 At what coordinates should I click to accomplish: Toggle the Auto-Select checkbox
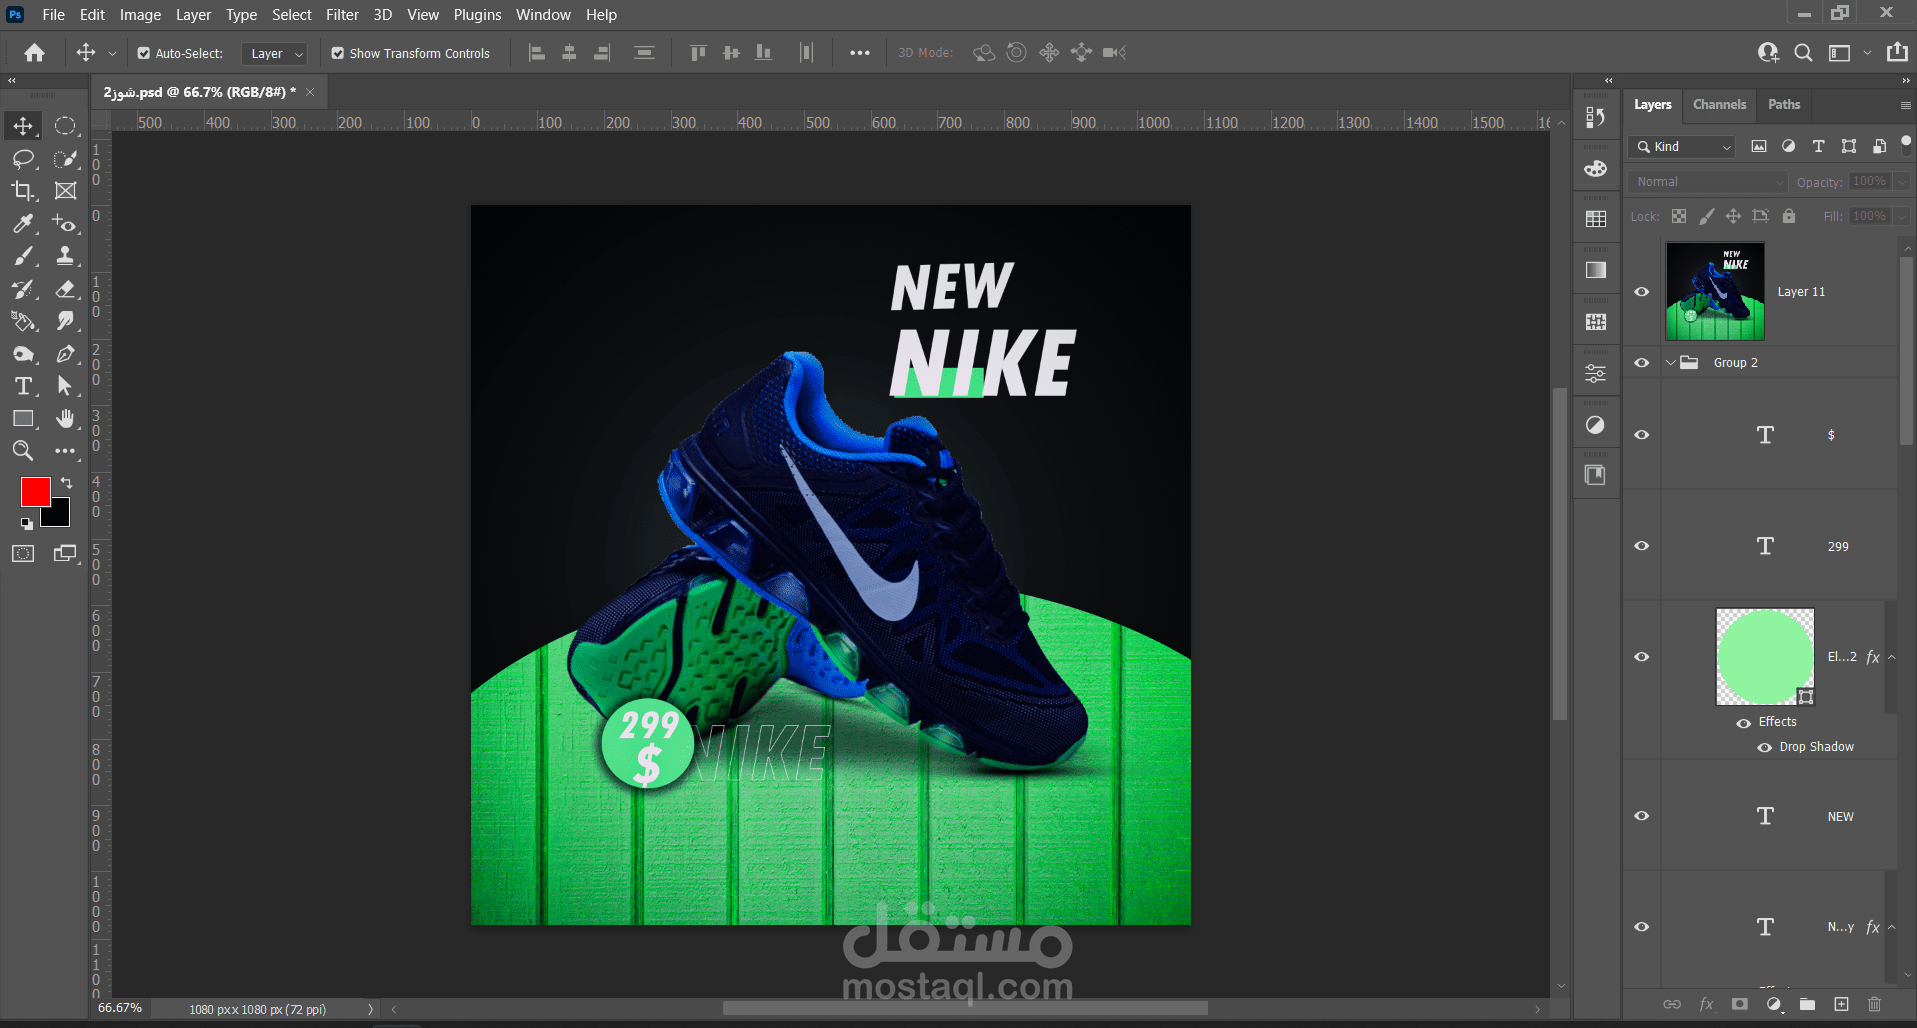tap(144, 53)
